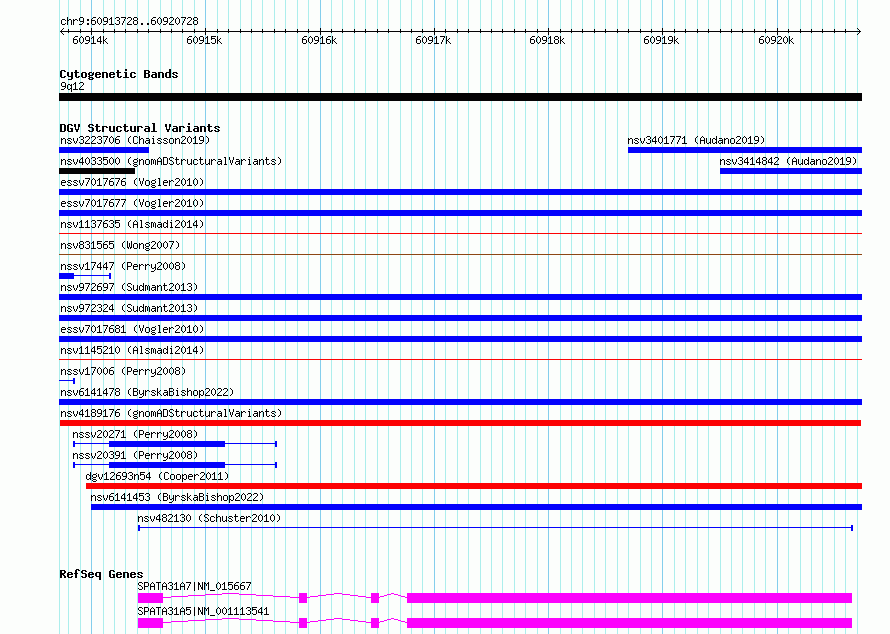This screenshot has width=890, height=634.
Task: Click nsv1137635 (Alsmadi2014) label
Action: (132, 224)
